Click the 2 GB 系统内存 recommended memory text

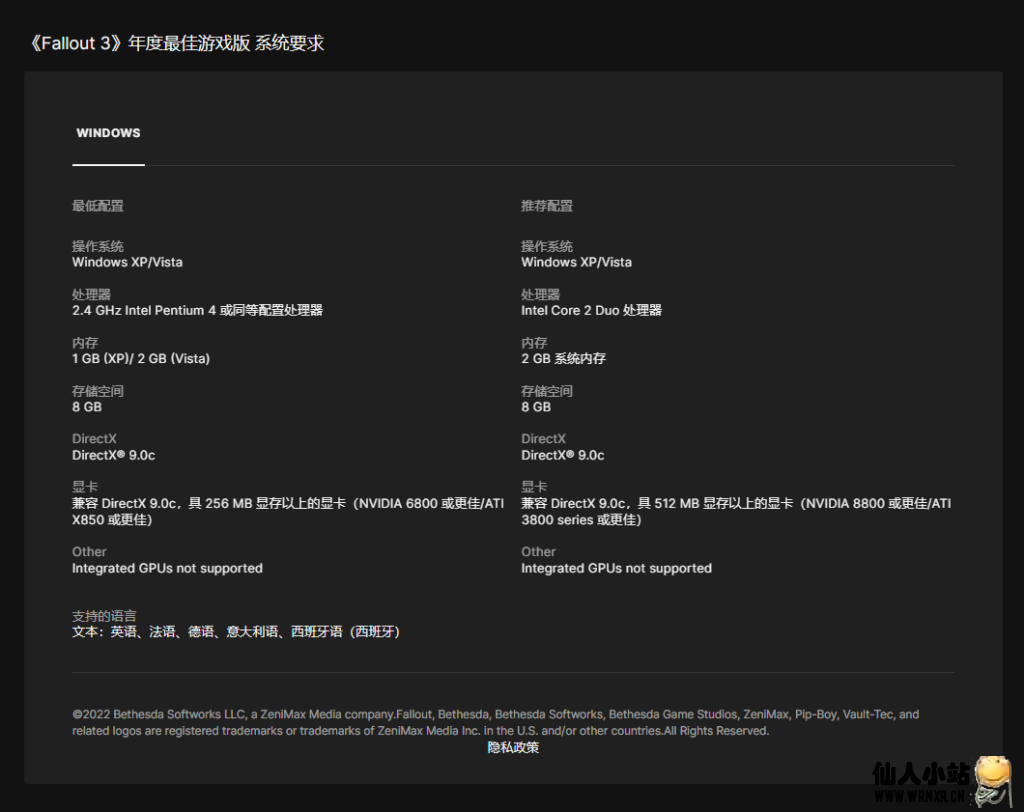(563, 358)
